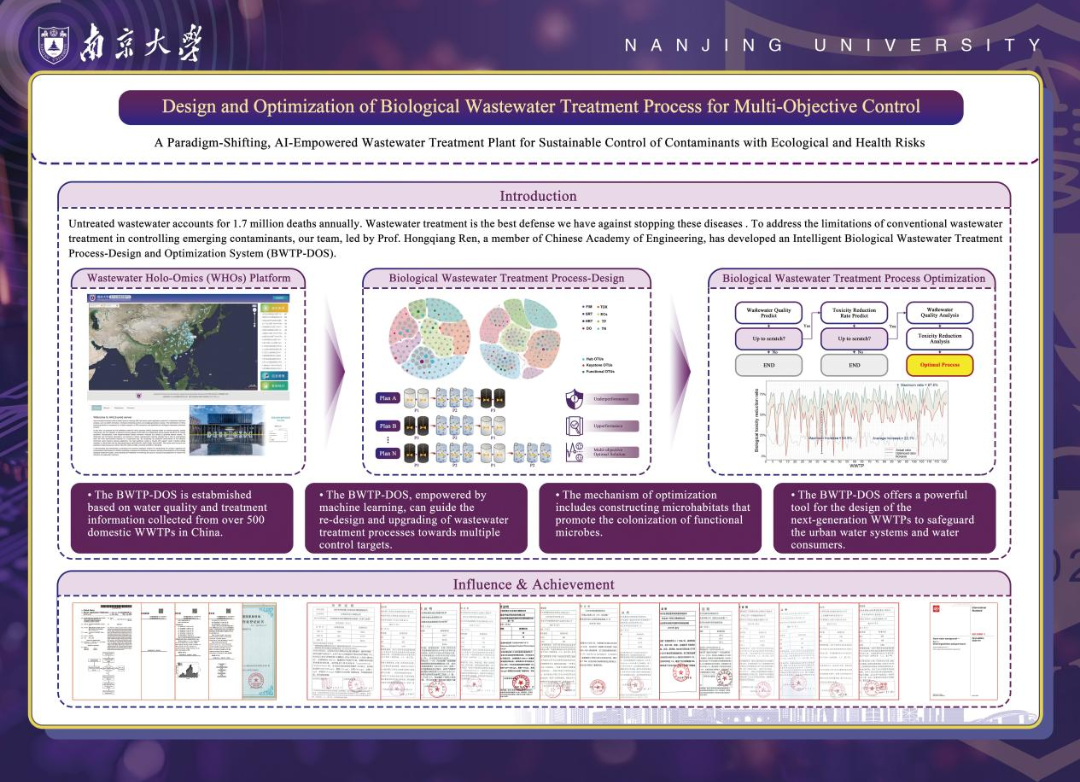Image resolution: width=1080 pixels, height=782 pixels.
Task: Click the Nanjing University shield crest logo
Action: (53, 43)
